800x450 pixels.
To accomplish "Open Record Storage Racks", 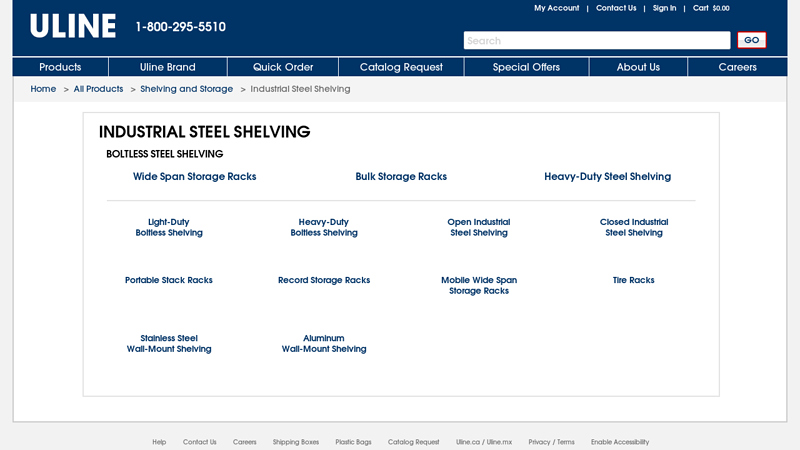I will (324, 280).
